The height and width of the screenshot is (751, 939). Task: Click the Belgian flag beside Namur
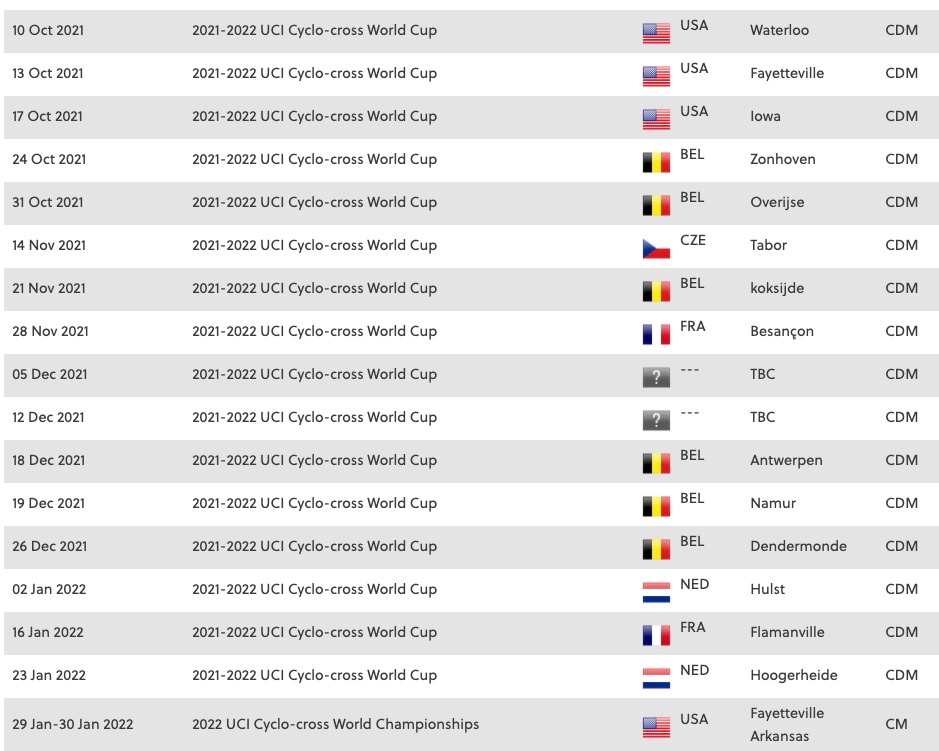656,506
